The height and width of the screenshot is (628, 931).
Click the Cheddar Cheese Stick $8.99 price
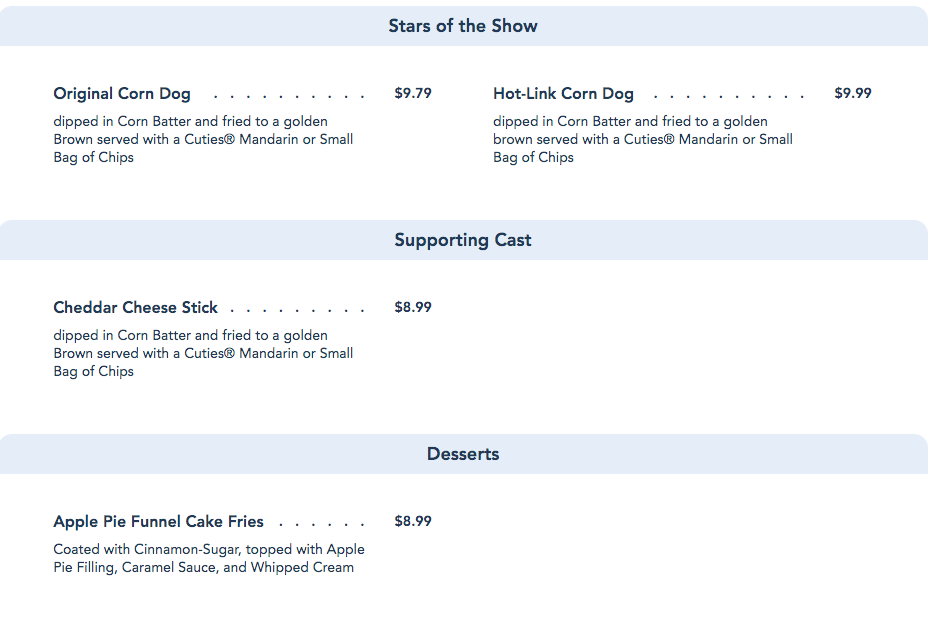click(x=413, y=307)
